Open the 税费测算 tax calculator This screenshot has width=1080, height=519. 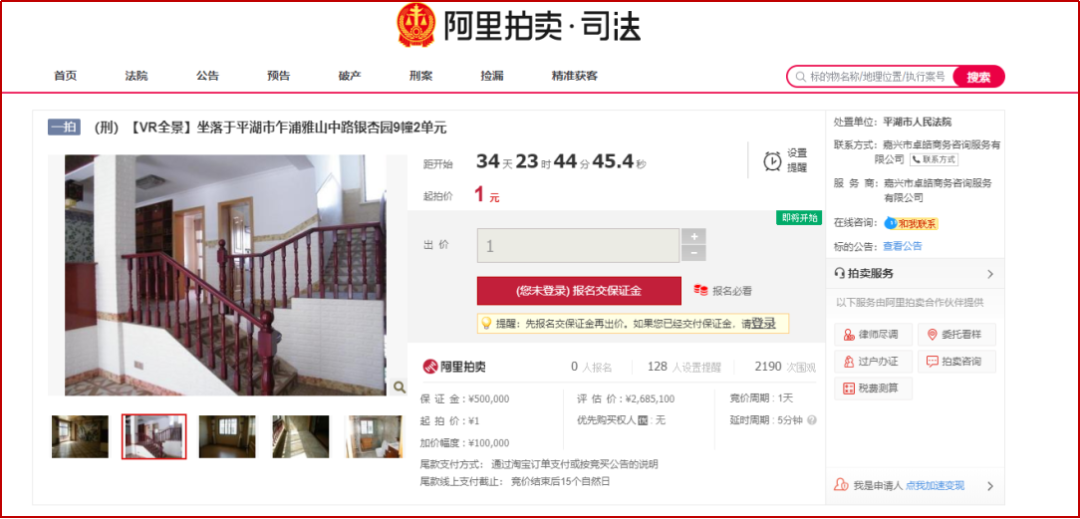[873, 388]
